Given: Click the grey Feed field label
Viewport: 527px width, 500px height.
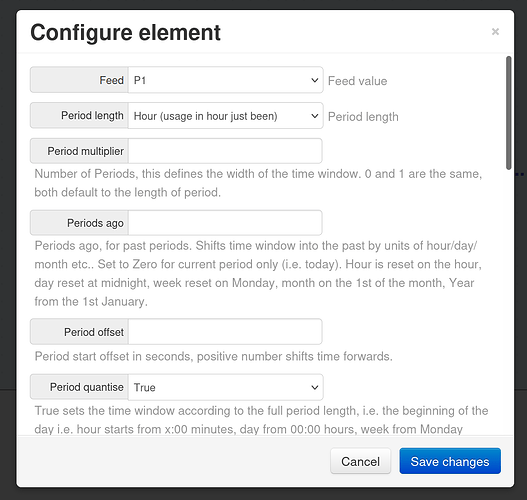Looking at the screenshot, I should (x=79, y=80).
